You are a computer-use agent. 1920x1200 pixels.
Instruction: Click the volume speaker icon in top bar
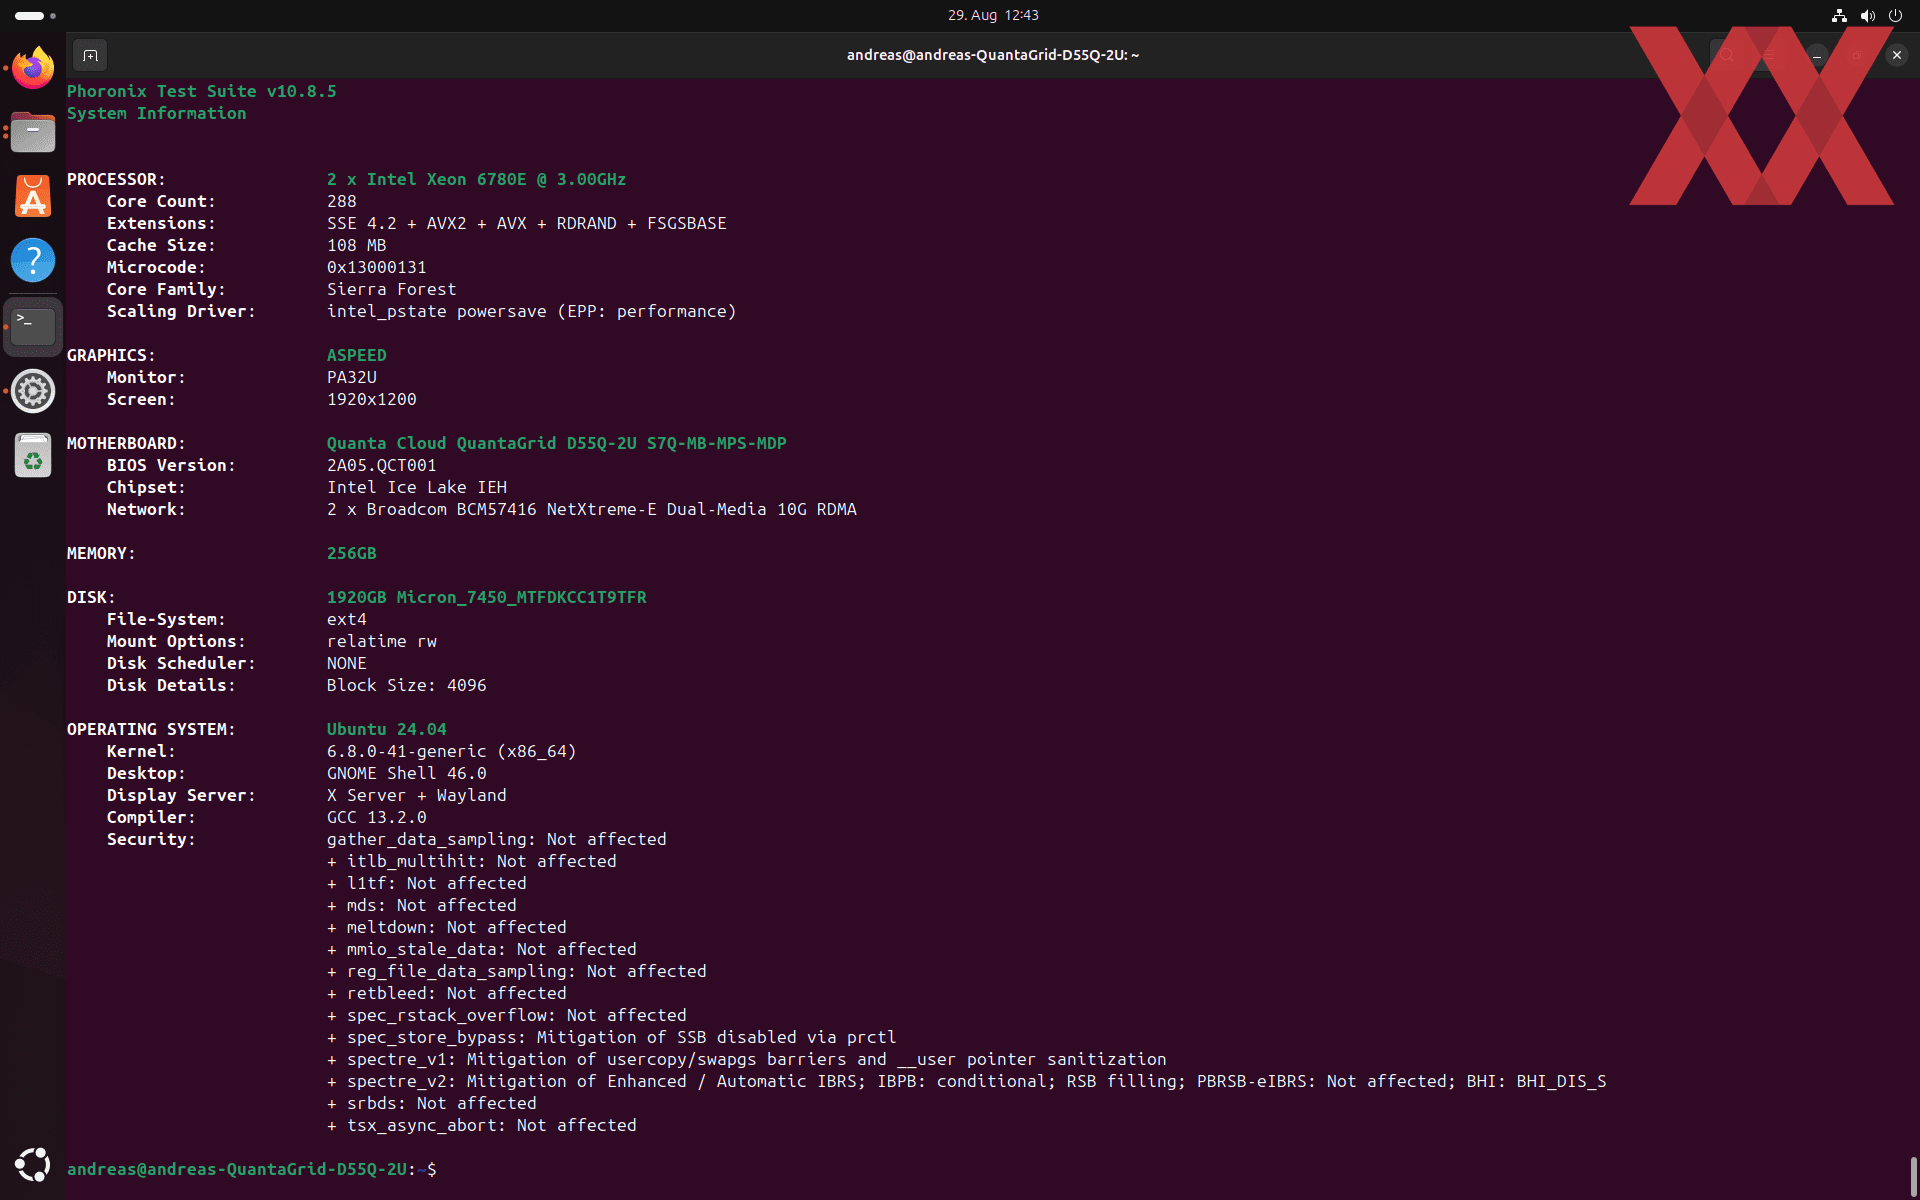pyautogui.click(x=1867, y=15)
